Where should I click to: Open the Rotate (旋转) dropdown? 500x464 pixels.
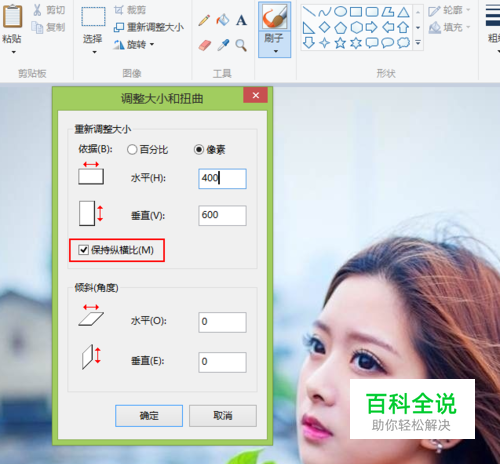click(134, 44)
